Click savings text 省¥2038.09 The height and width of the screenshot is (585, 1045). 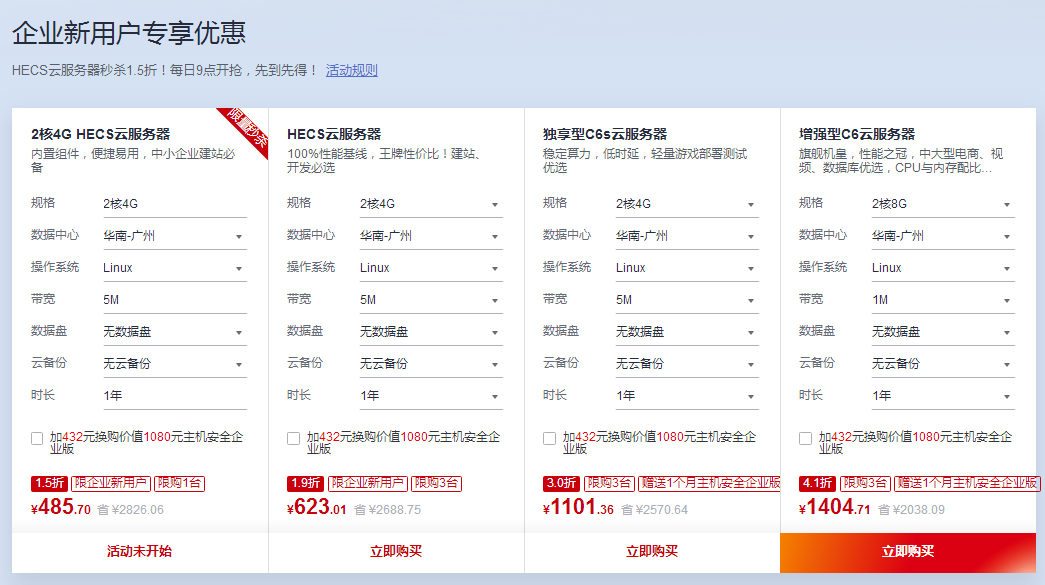click(x=912, y=510)
